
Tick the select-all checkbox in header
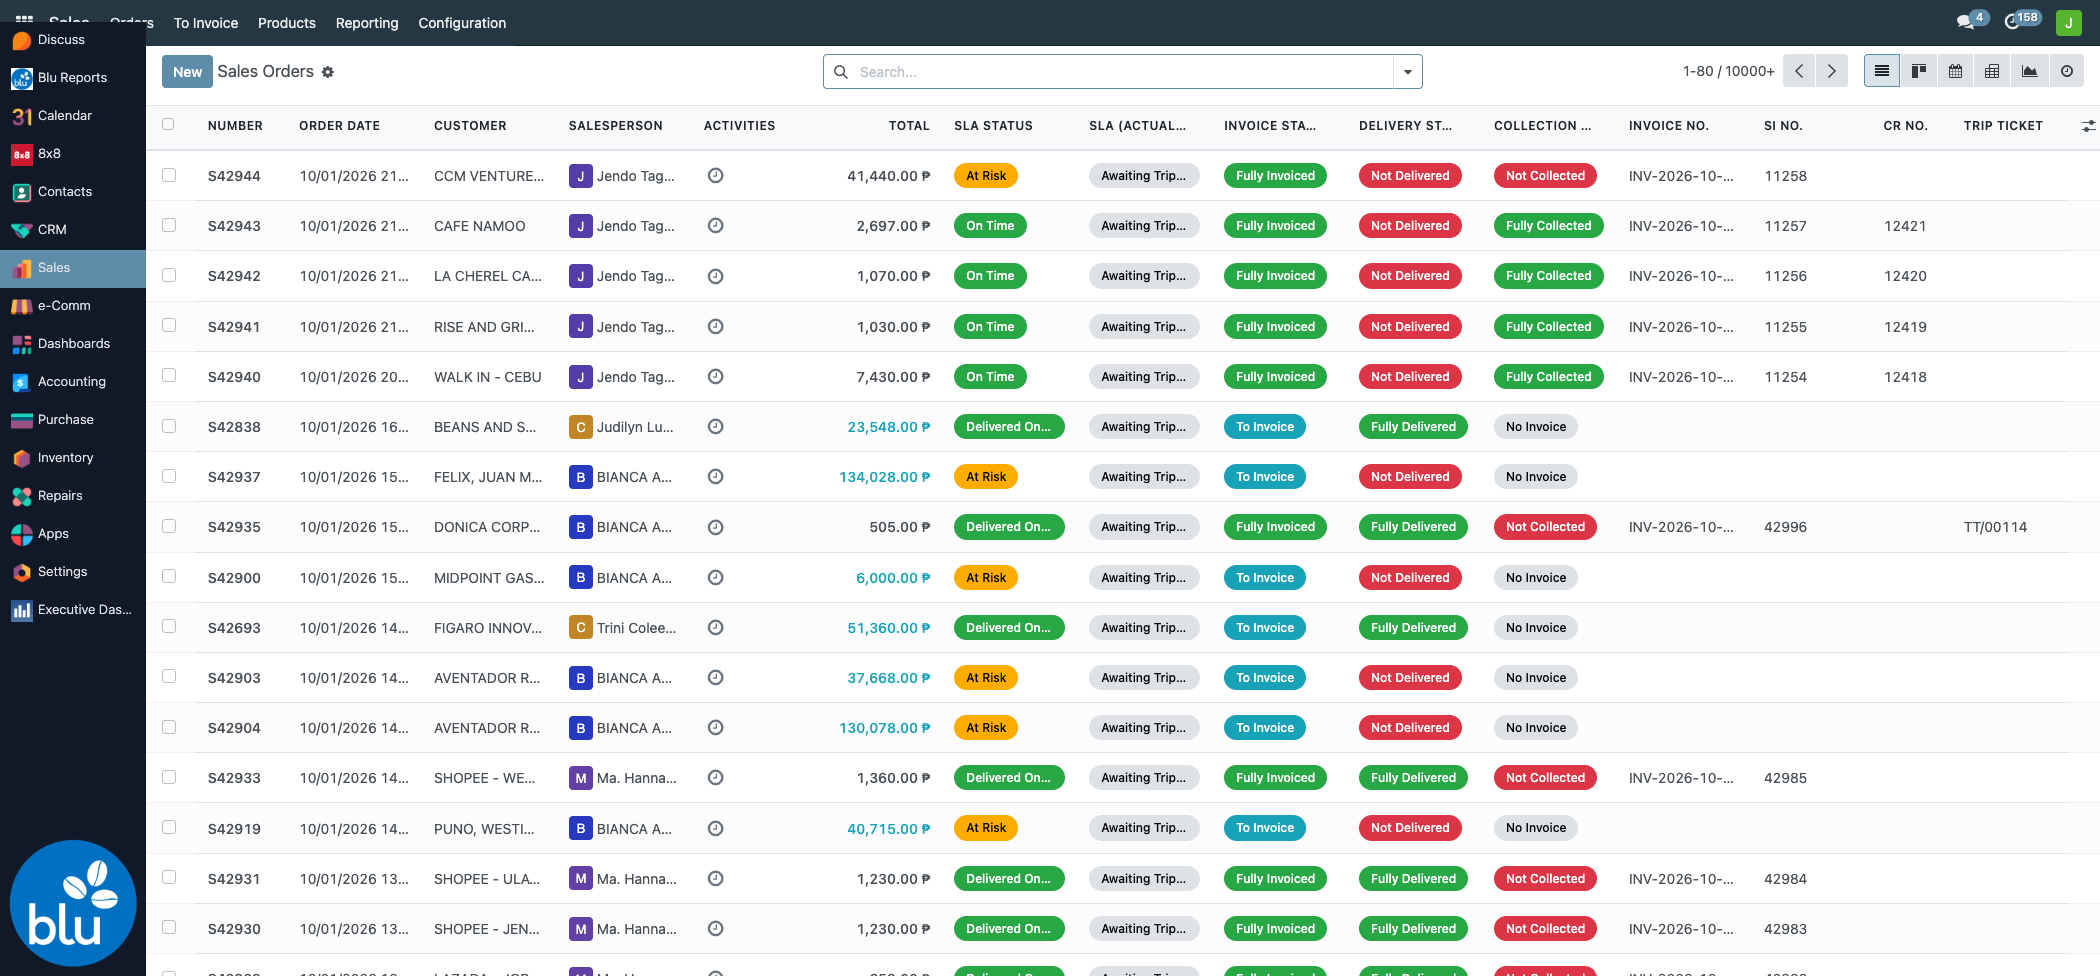click(168, 125)
